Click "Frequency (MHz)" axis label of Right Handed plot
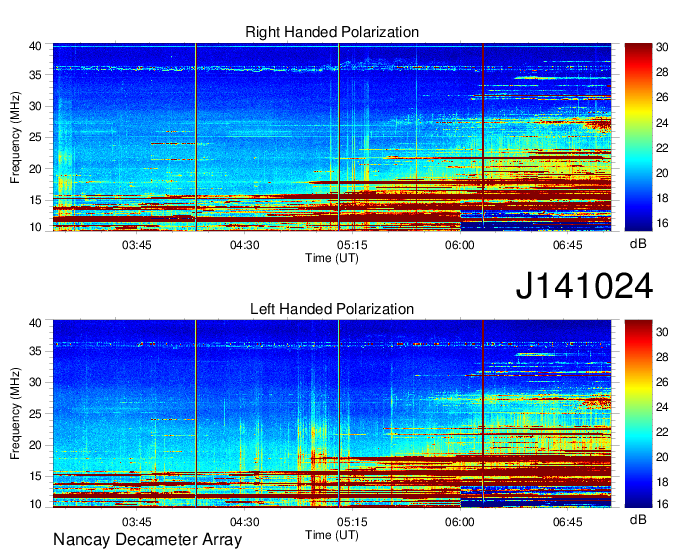 coord(15,137)
